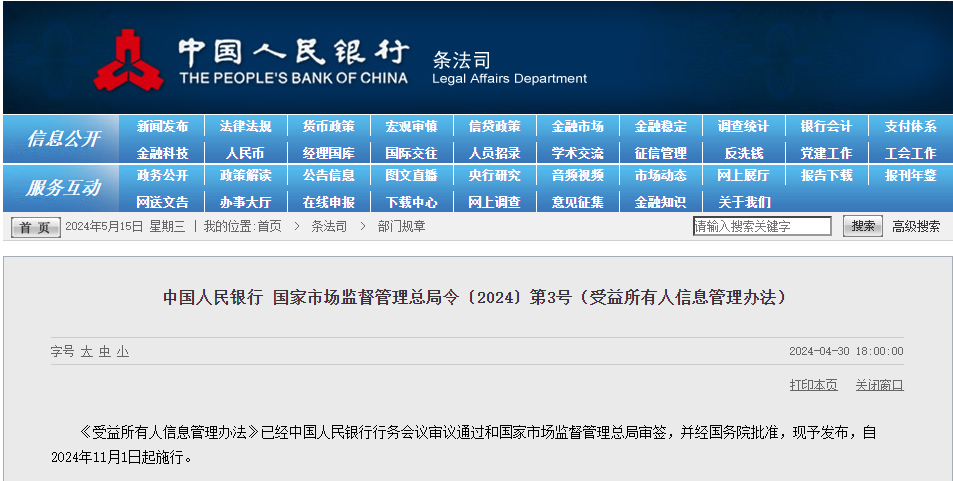Select 网上展厅 link
The width and height of the screenshot is (953, 481).
[x=743, y=176]
